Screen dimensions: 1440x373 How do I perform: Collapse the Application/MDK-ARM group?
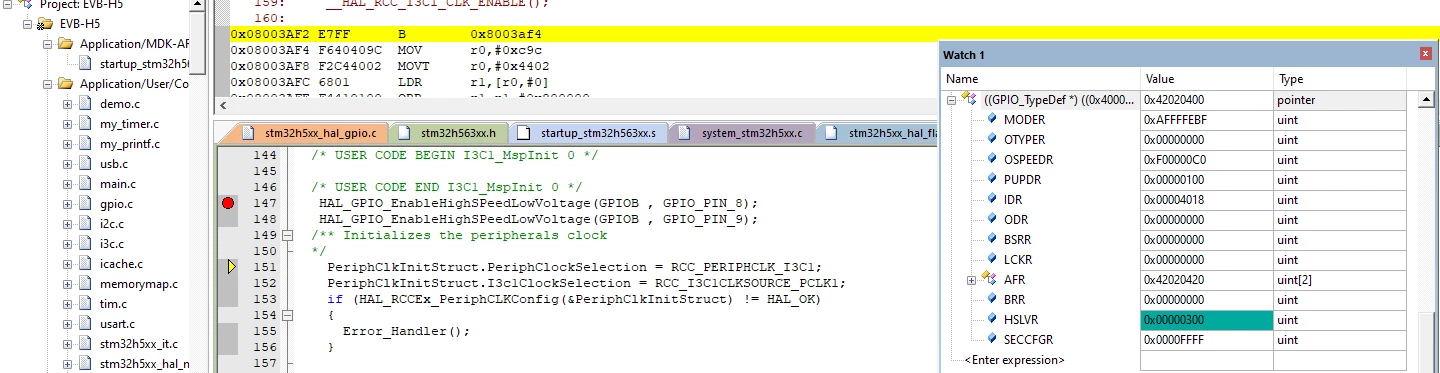47,44
